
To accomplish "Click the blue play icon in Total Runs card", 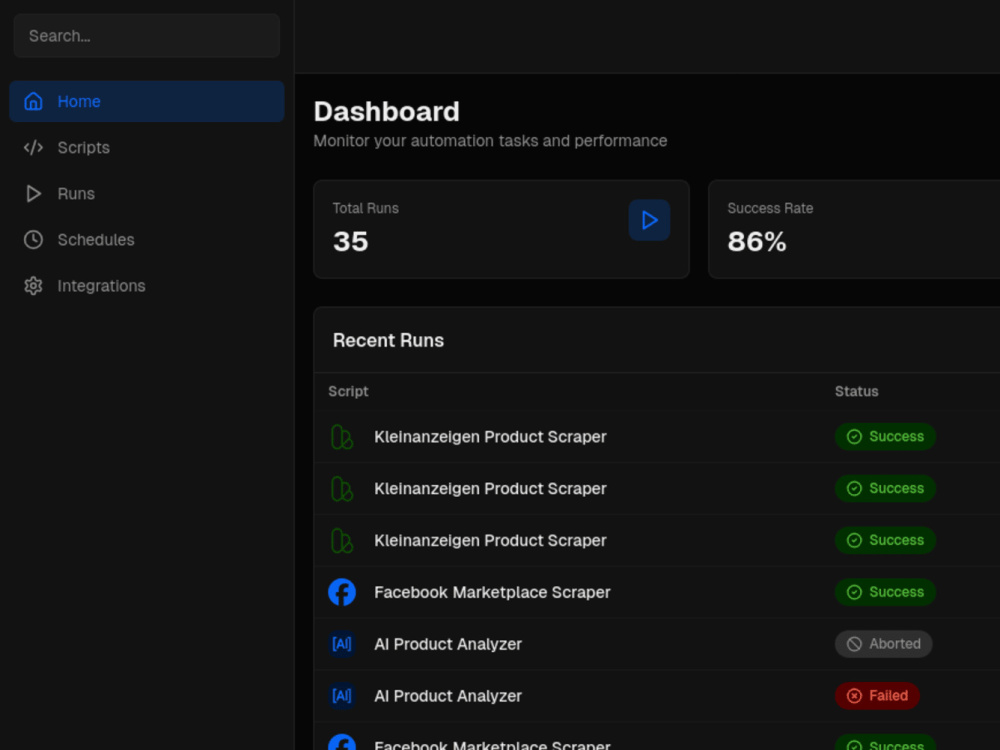I will [649, 220].
